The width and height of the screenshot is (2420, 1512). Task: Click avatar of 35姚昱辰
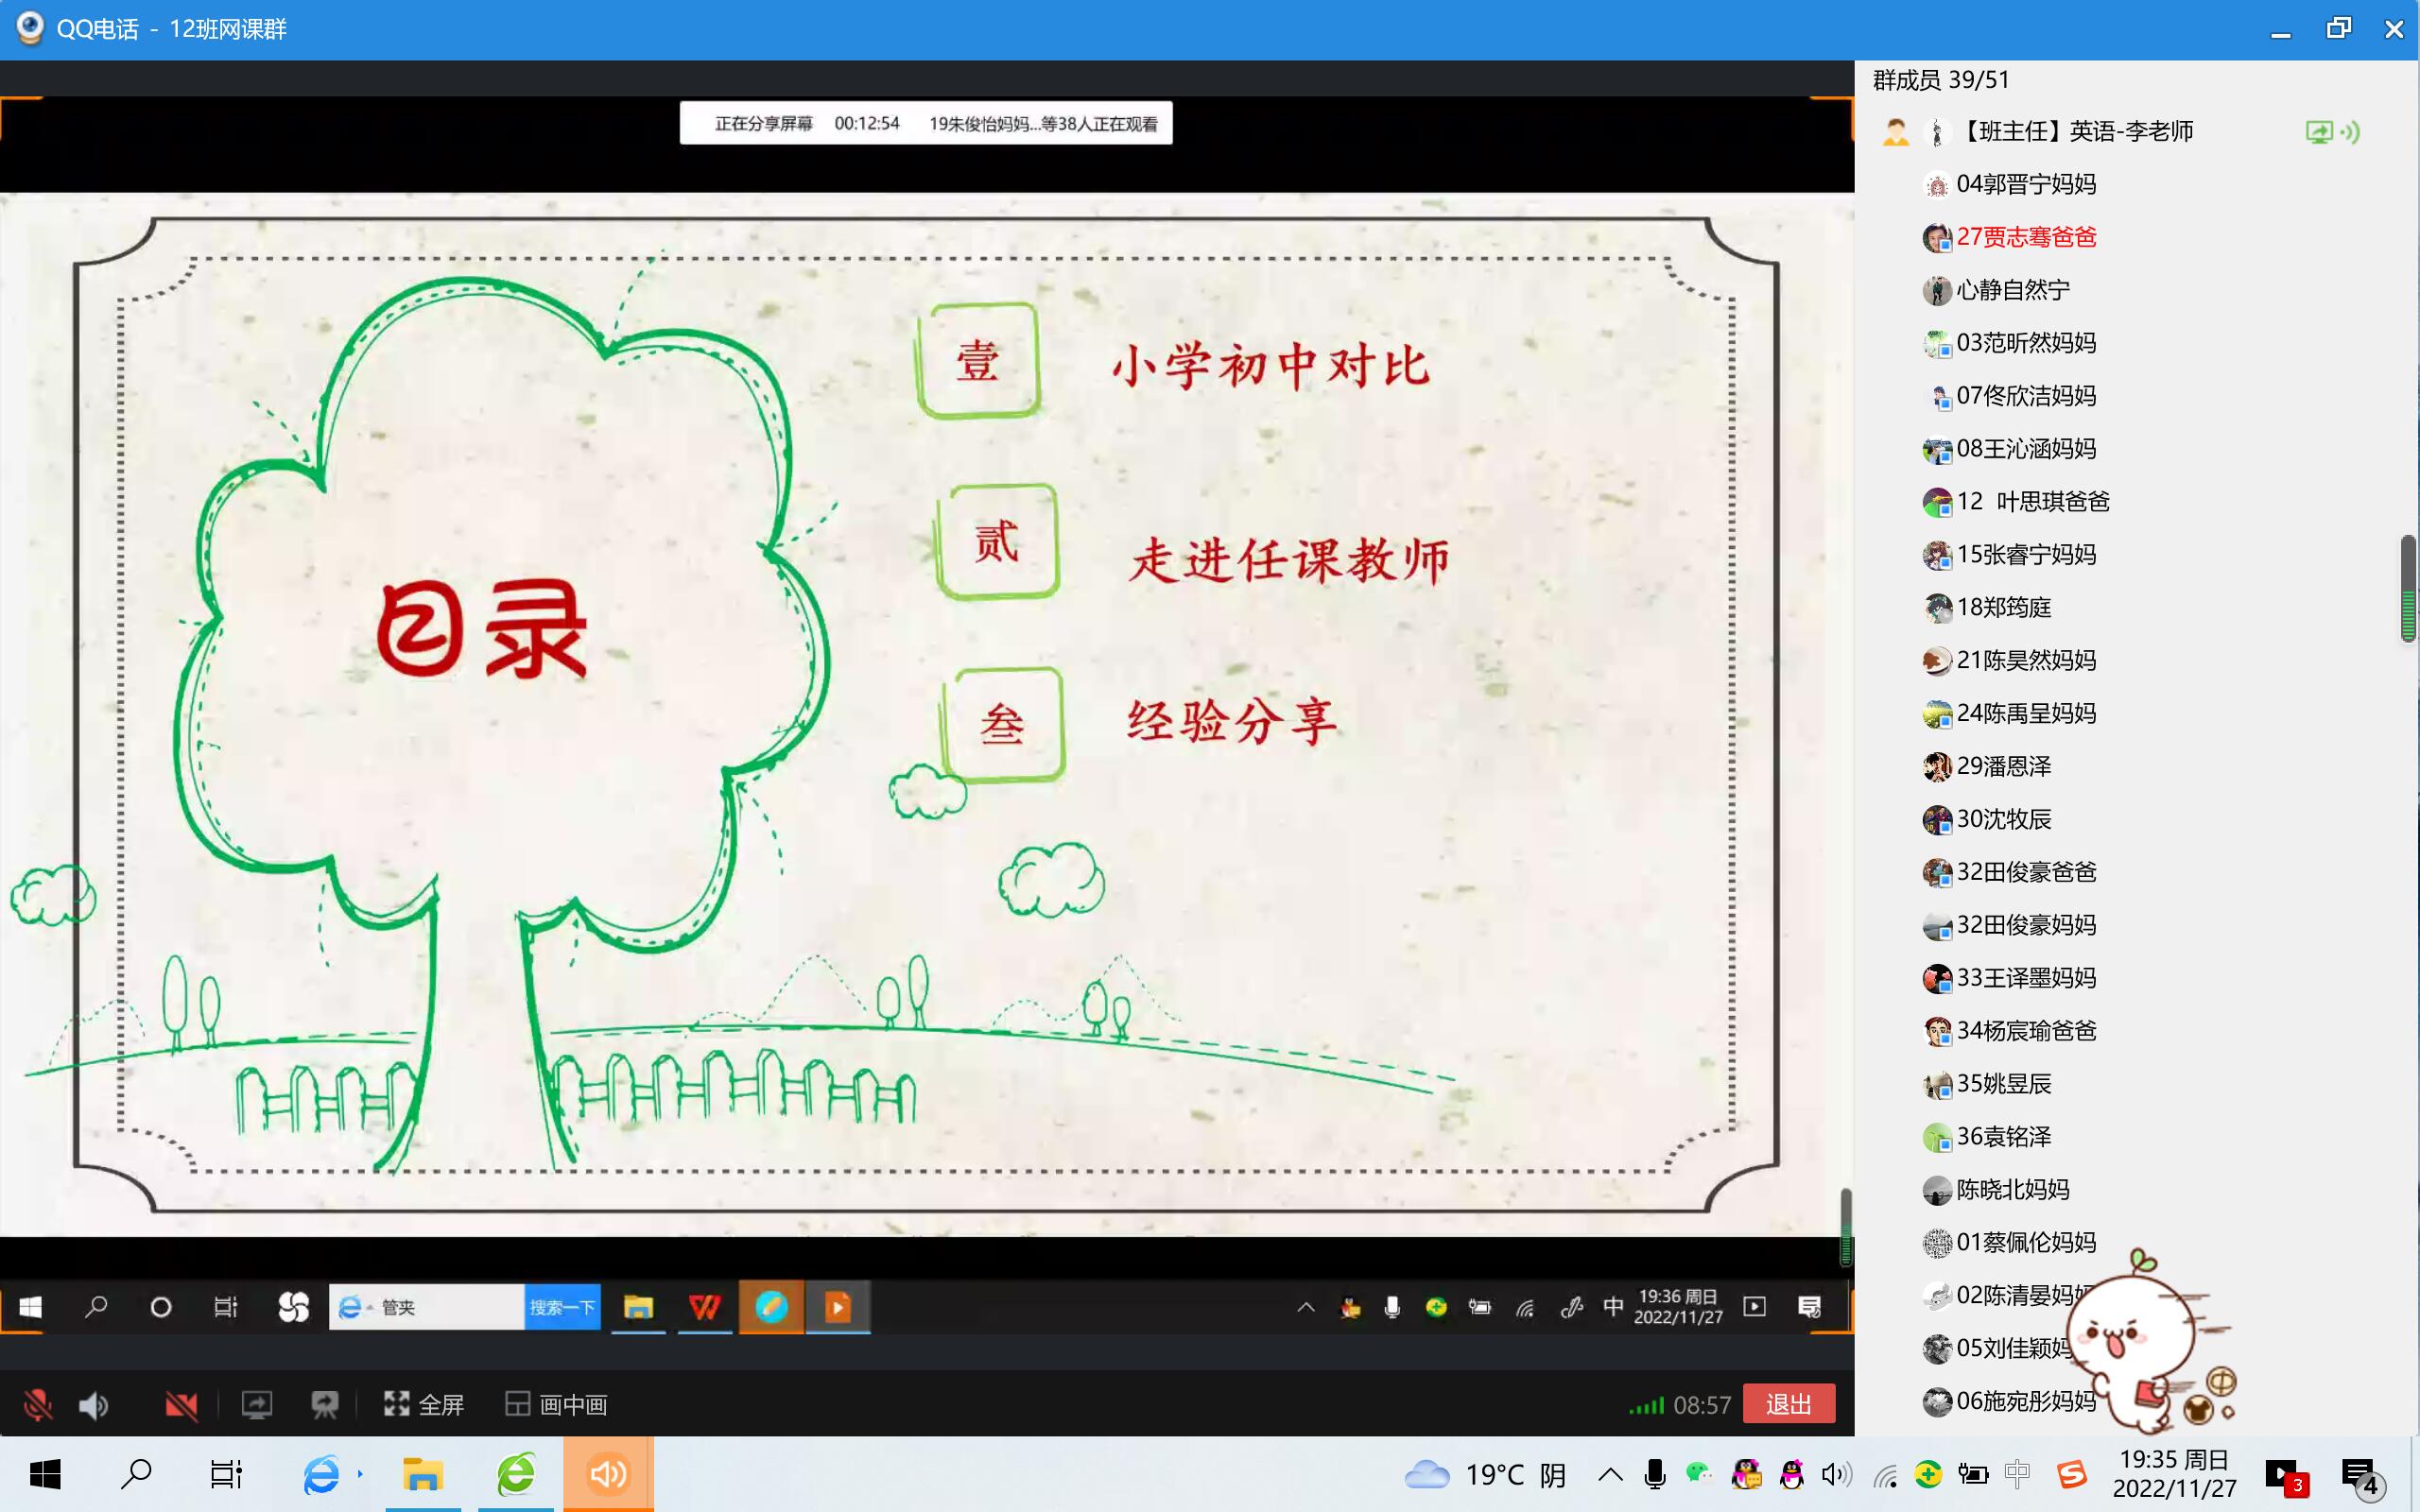click(x=1937, y=1085)
